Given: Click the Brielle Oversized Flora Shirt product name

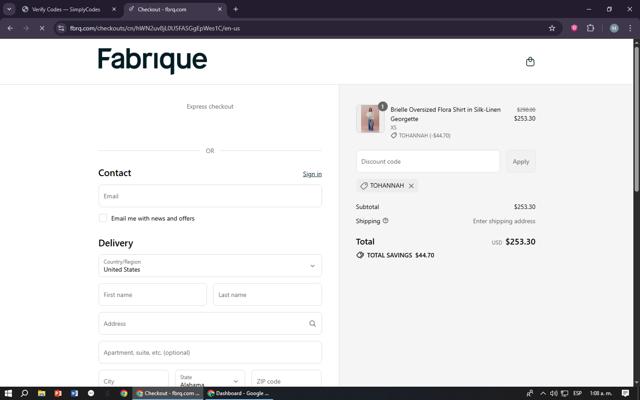Looking at the screenshot, I should [x=445, y=114].
